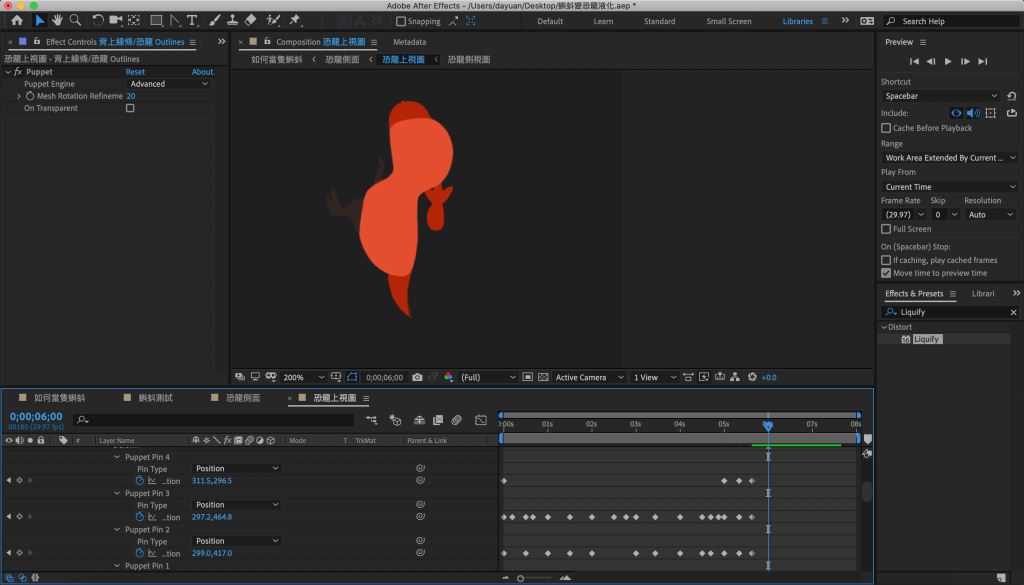This screenshot has height=585, width=1024.
Task: Enable motion blur icon in timeline
Action: click(x=456, y=420)
